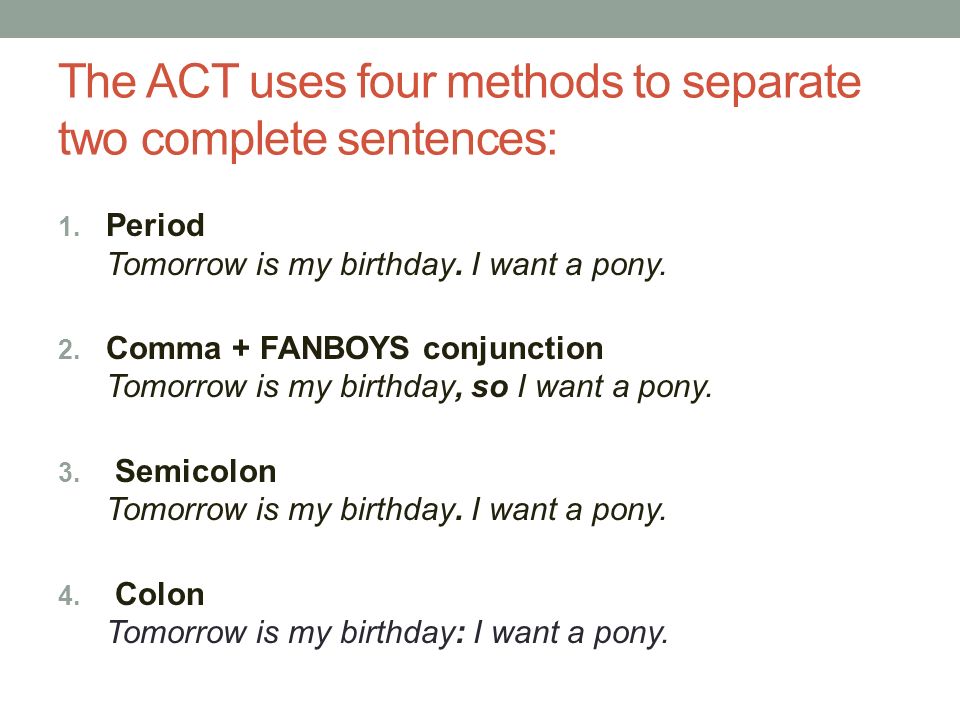Image resolution: width=960 pixels, height=720 pixels.
Task: Click the example sentence under Period
Action: pos(387,266)
